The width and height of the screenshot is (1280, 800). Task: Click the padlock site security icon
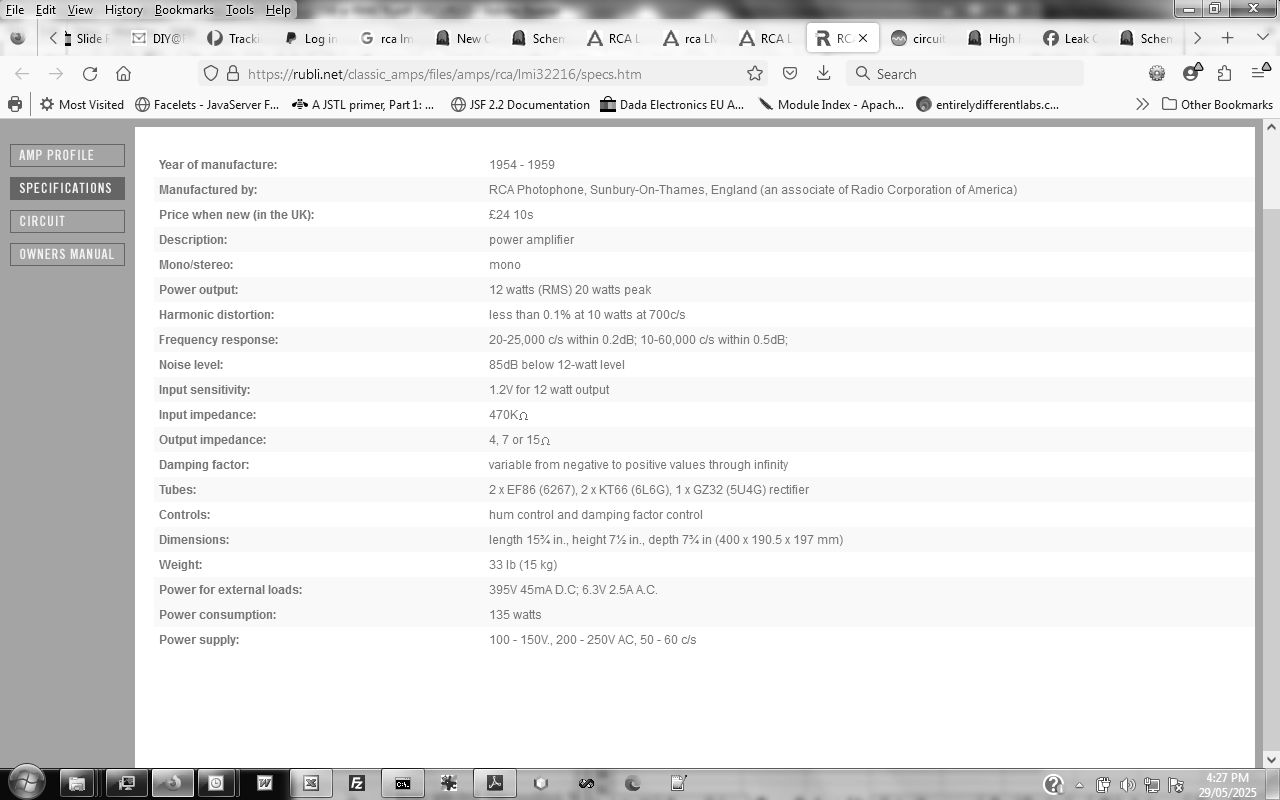click(x=232, y=73)
